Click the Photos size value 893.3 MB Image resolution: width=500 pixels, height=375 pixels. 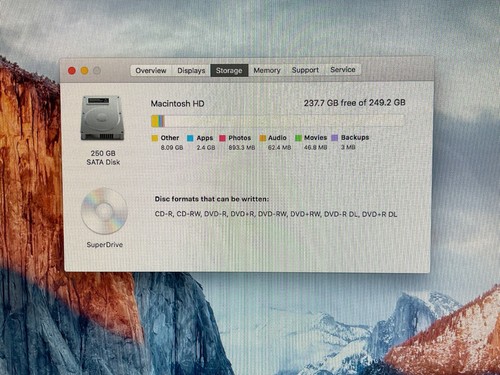242,147
